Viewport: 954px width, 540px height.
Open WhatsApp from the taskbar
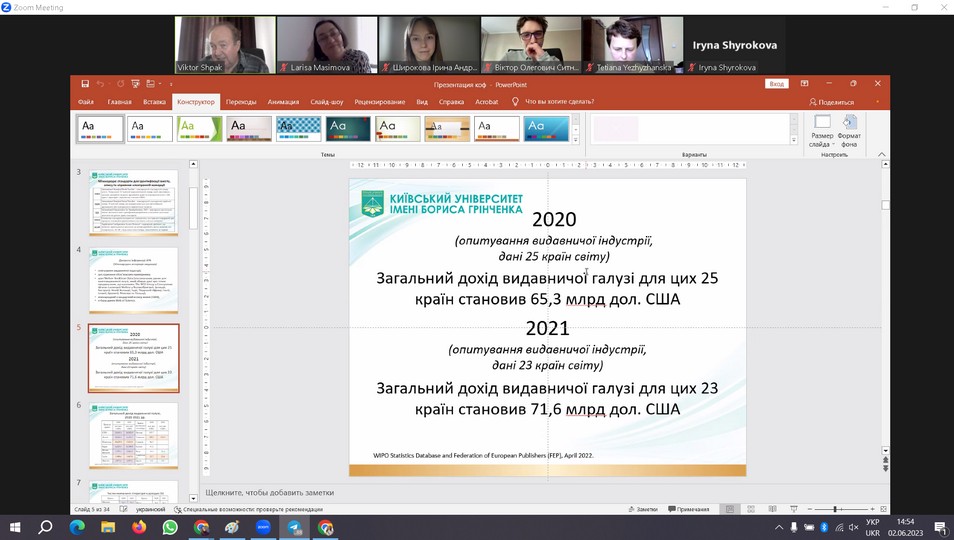coord(170,527)
